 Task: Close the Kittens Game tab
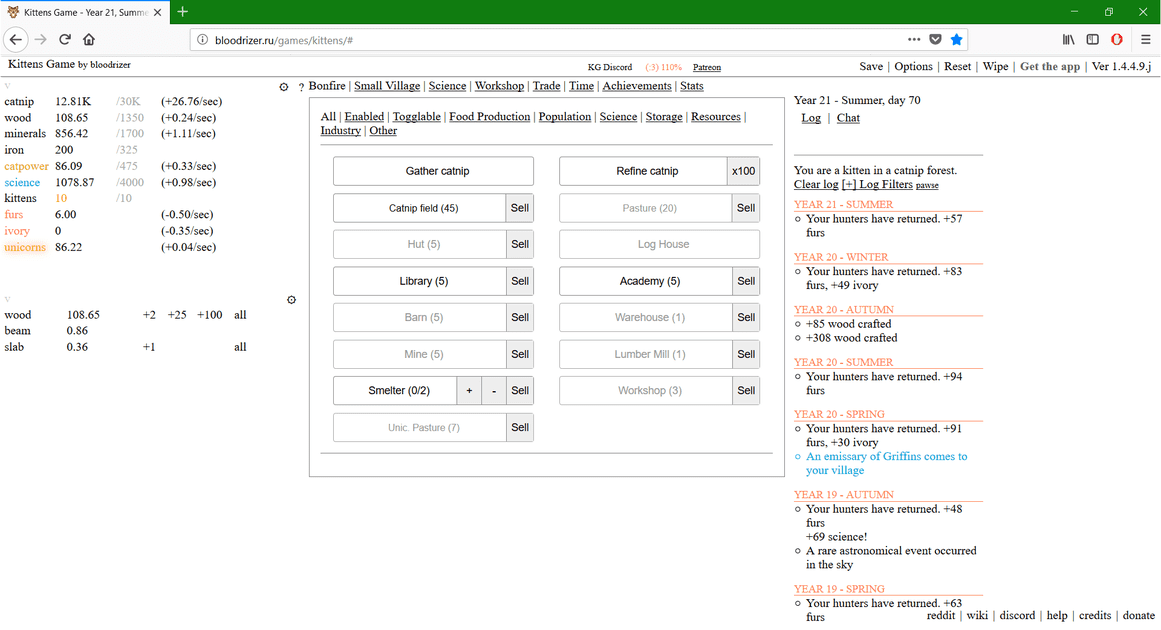(158, 13)
